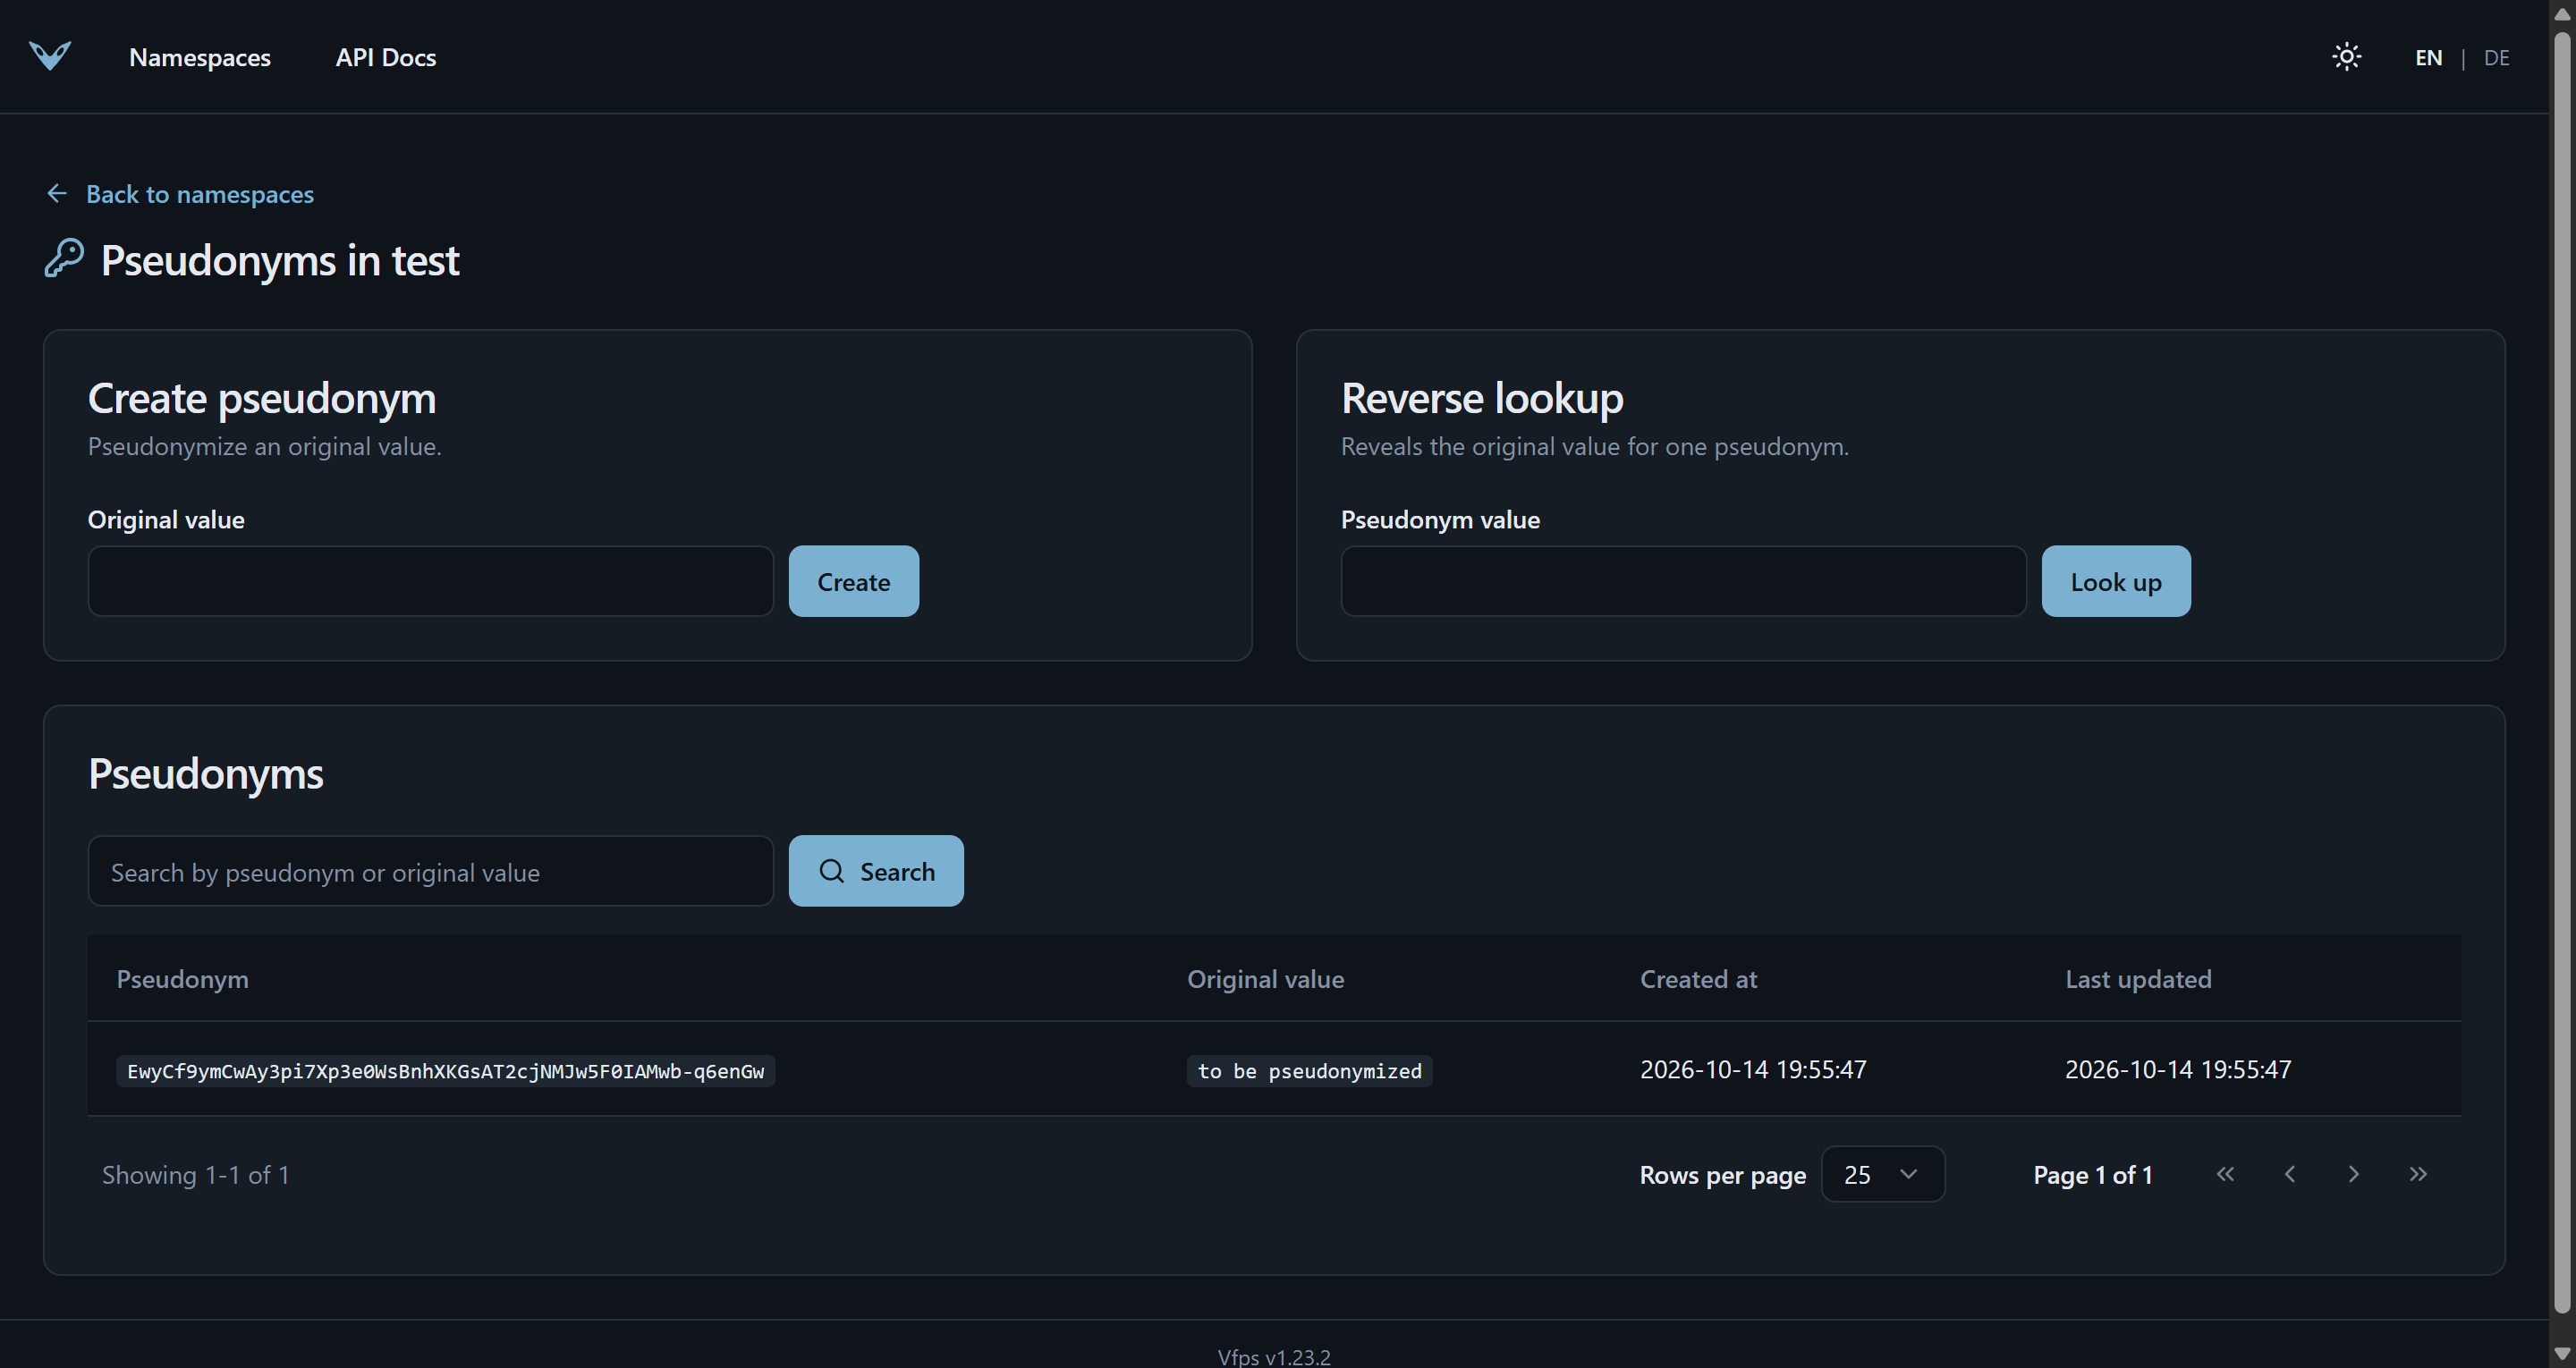Click the back arrow icon beside Back to namespaces
The image size is (2576, 1368).
click(x=57, y=193)
